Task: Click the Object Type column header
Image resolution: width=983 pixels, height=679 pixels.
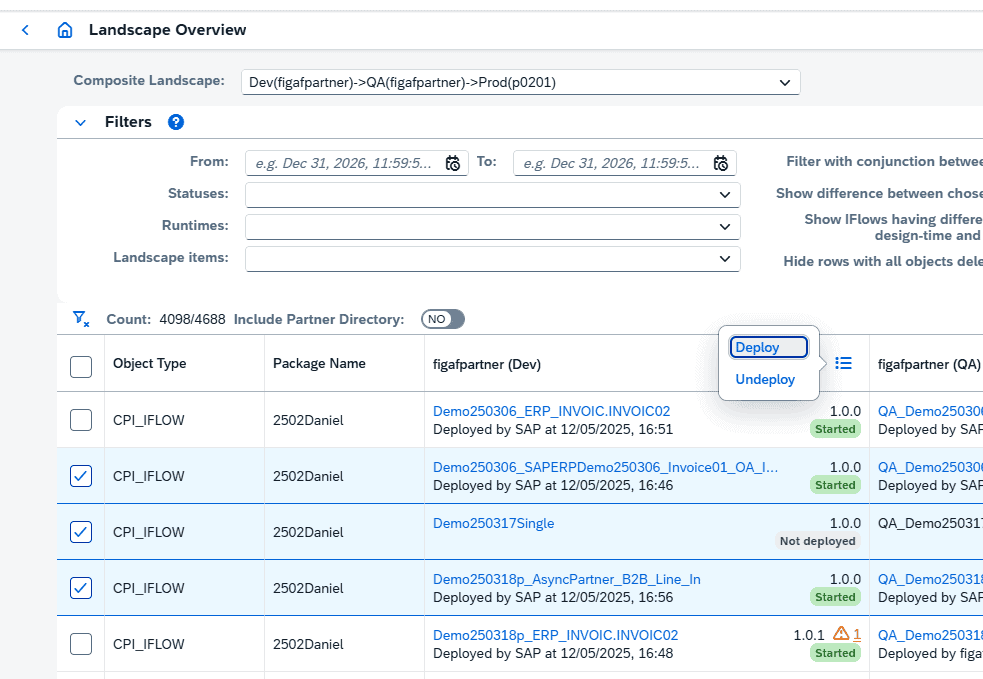Action: point(149,364)
